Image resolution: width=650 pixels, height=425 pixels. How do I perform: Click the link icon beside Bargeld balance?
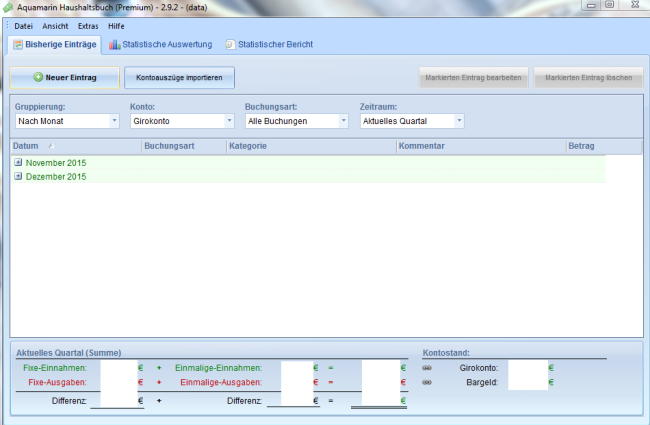[x=427, y=382]
